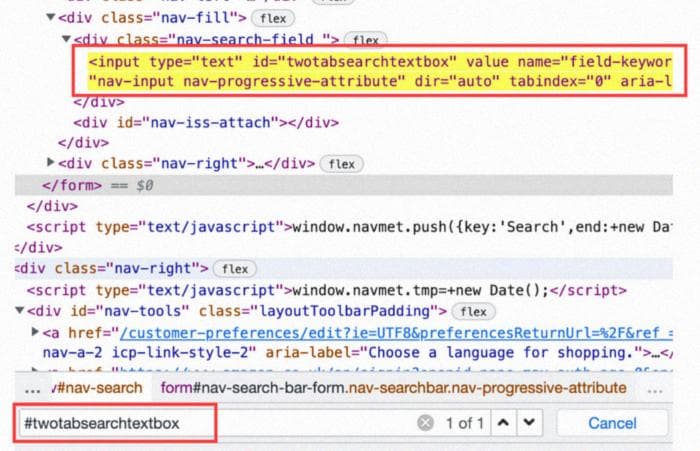The height and width of the screenshot is (451, 700).
Task: Expand the customer-preferences anchor node
Action: [x=35, y=332]
